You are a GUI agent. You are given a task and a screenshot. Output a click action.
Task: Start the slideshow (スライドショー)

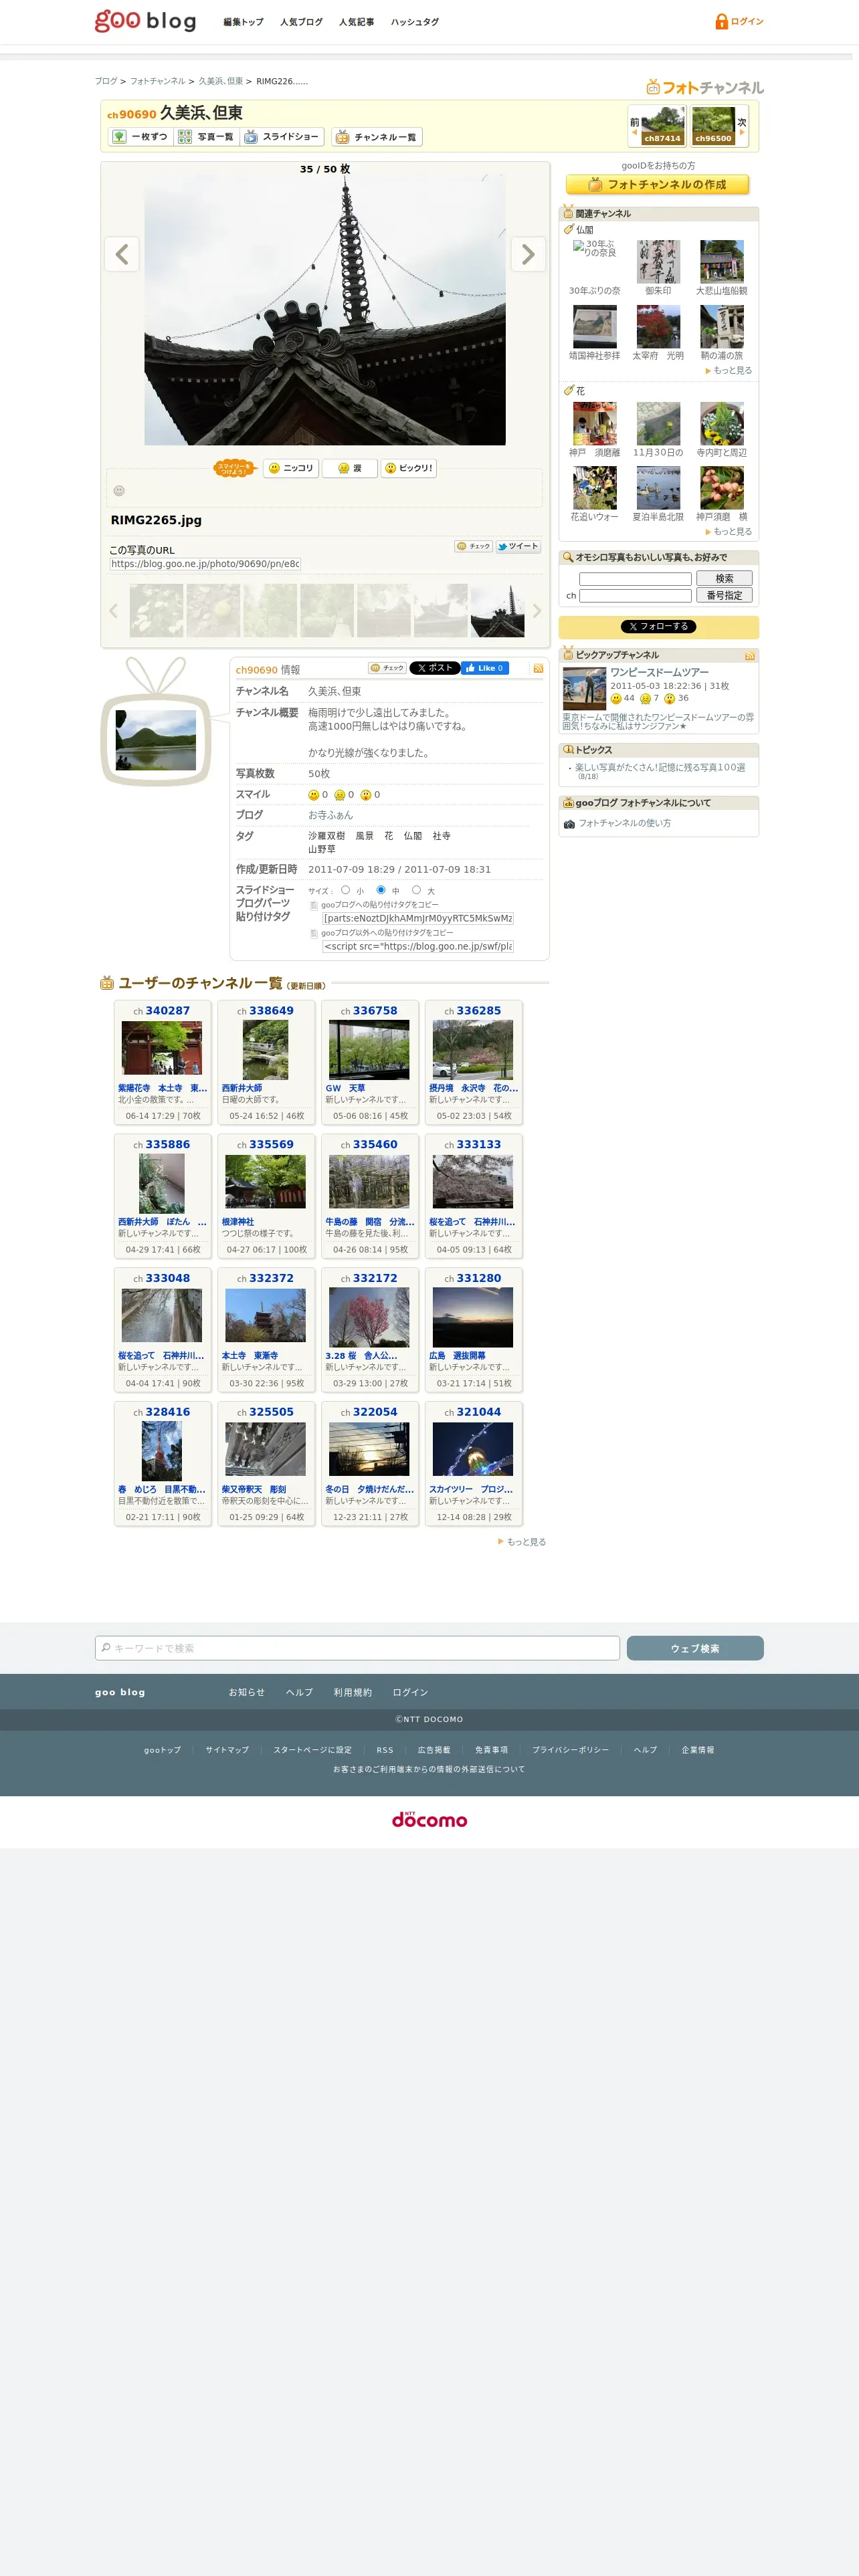coord(282,137)
